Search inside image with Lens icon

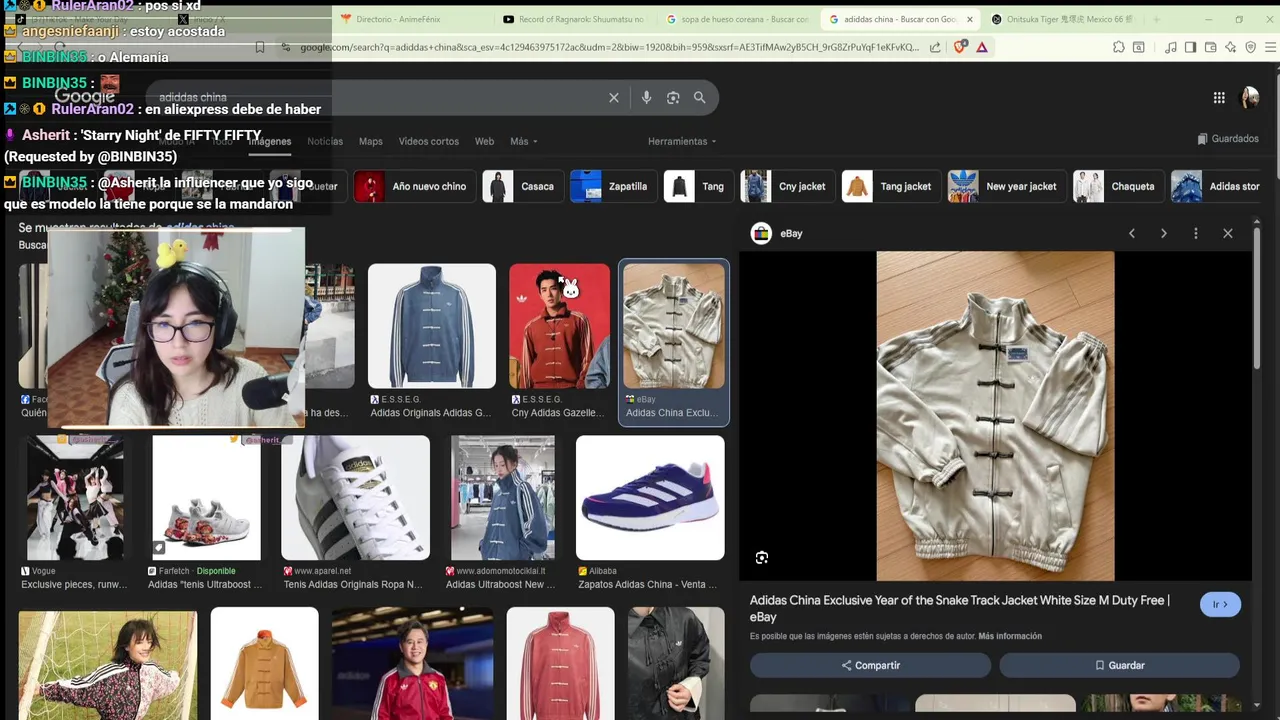tap(762, 557)
